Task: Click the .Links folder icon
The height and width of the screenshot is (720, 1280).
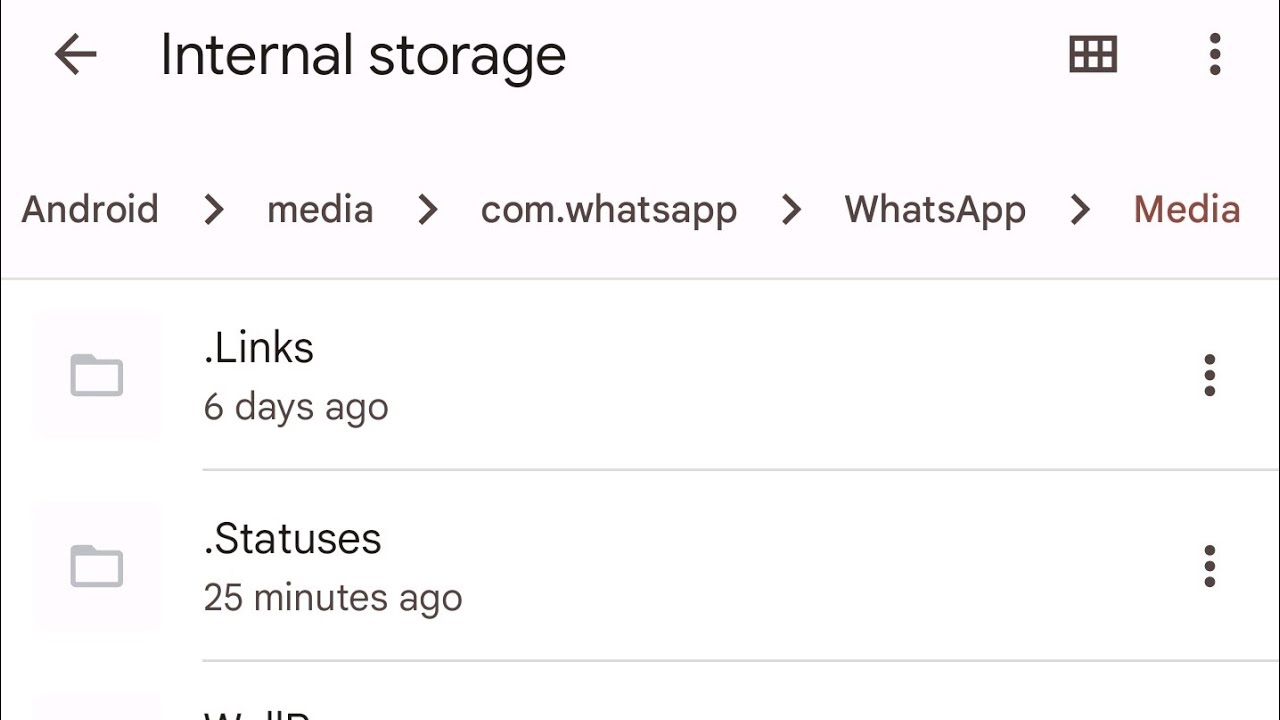Action: 97,376
